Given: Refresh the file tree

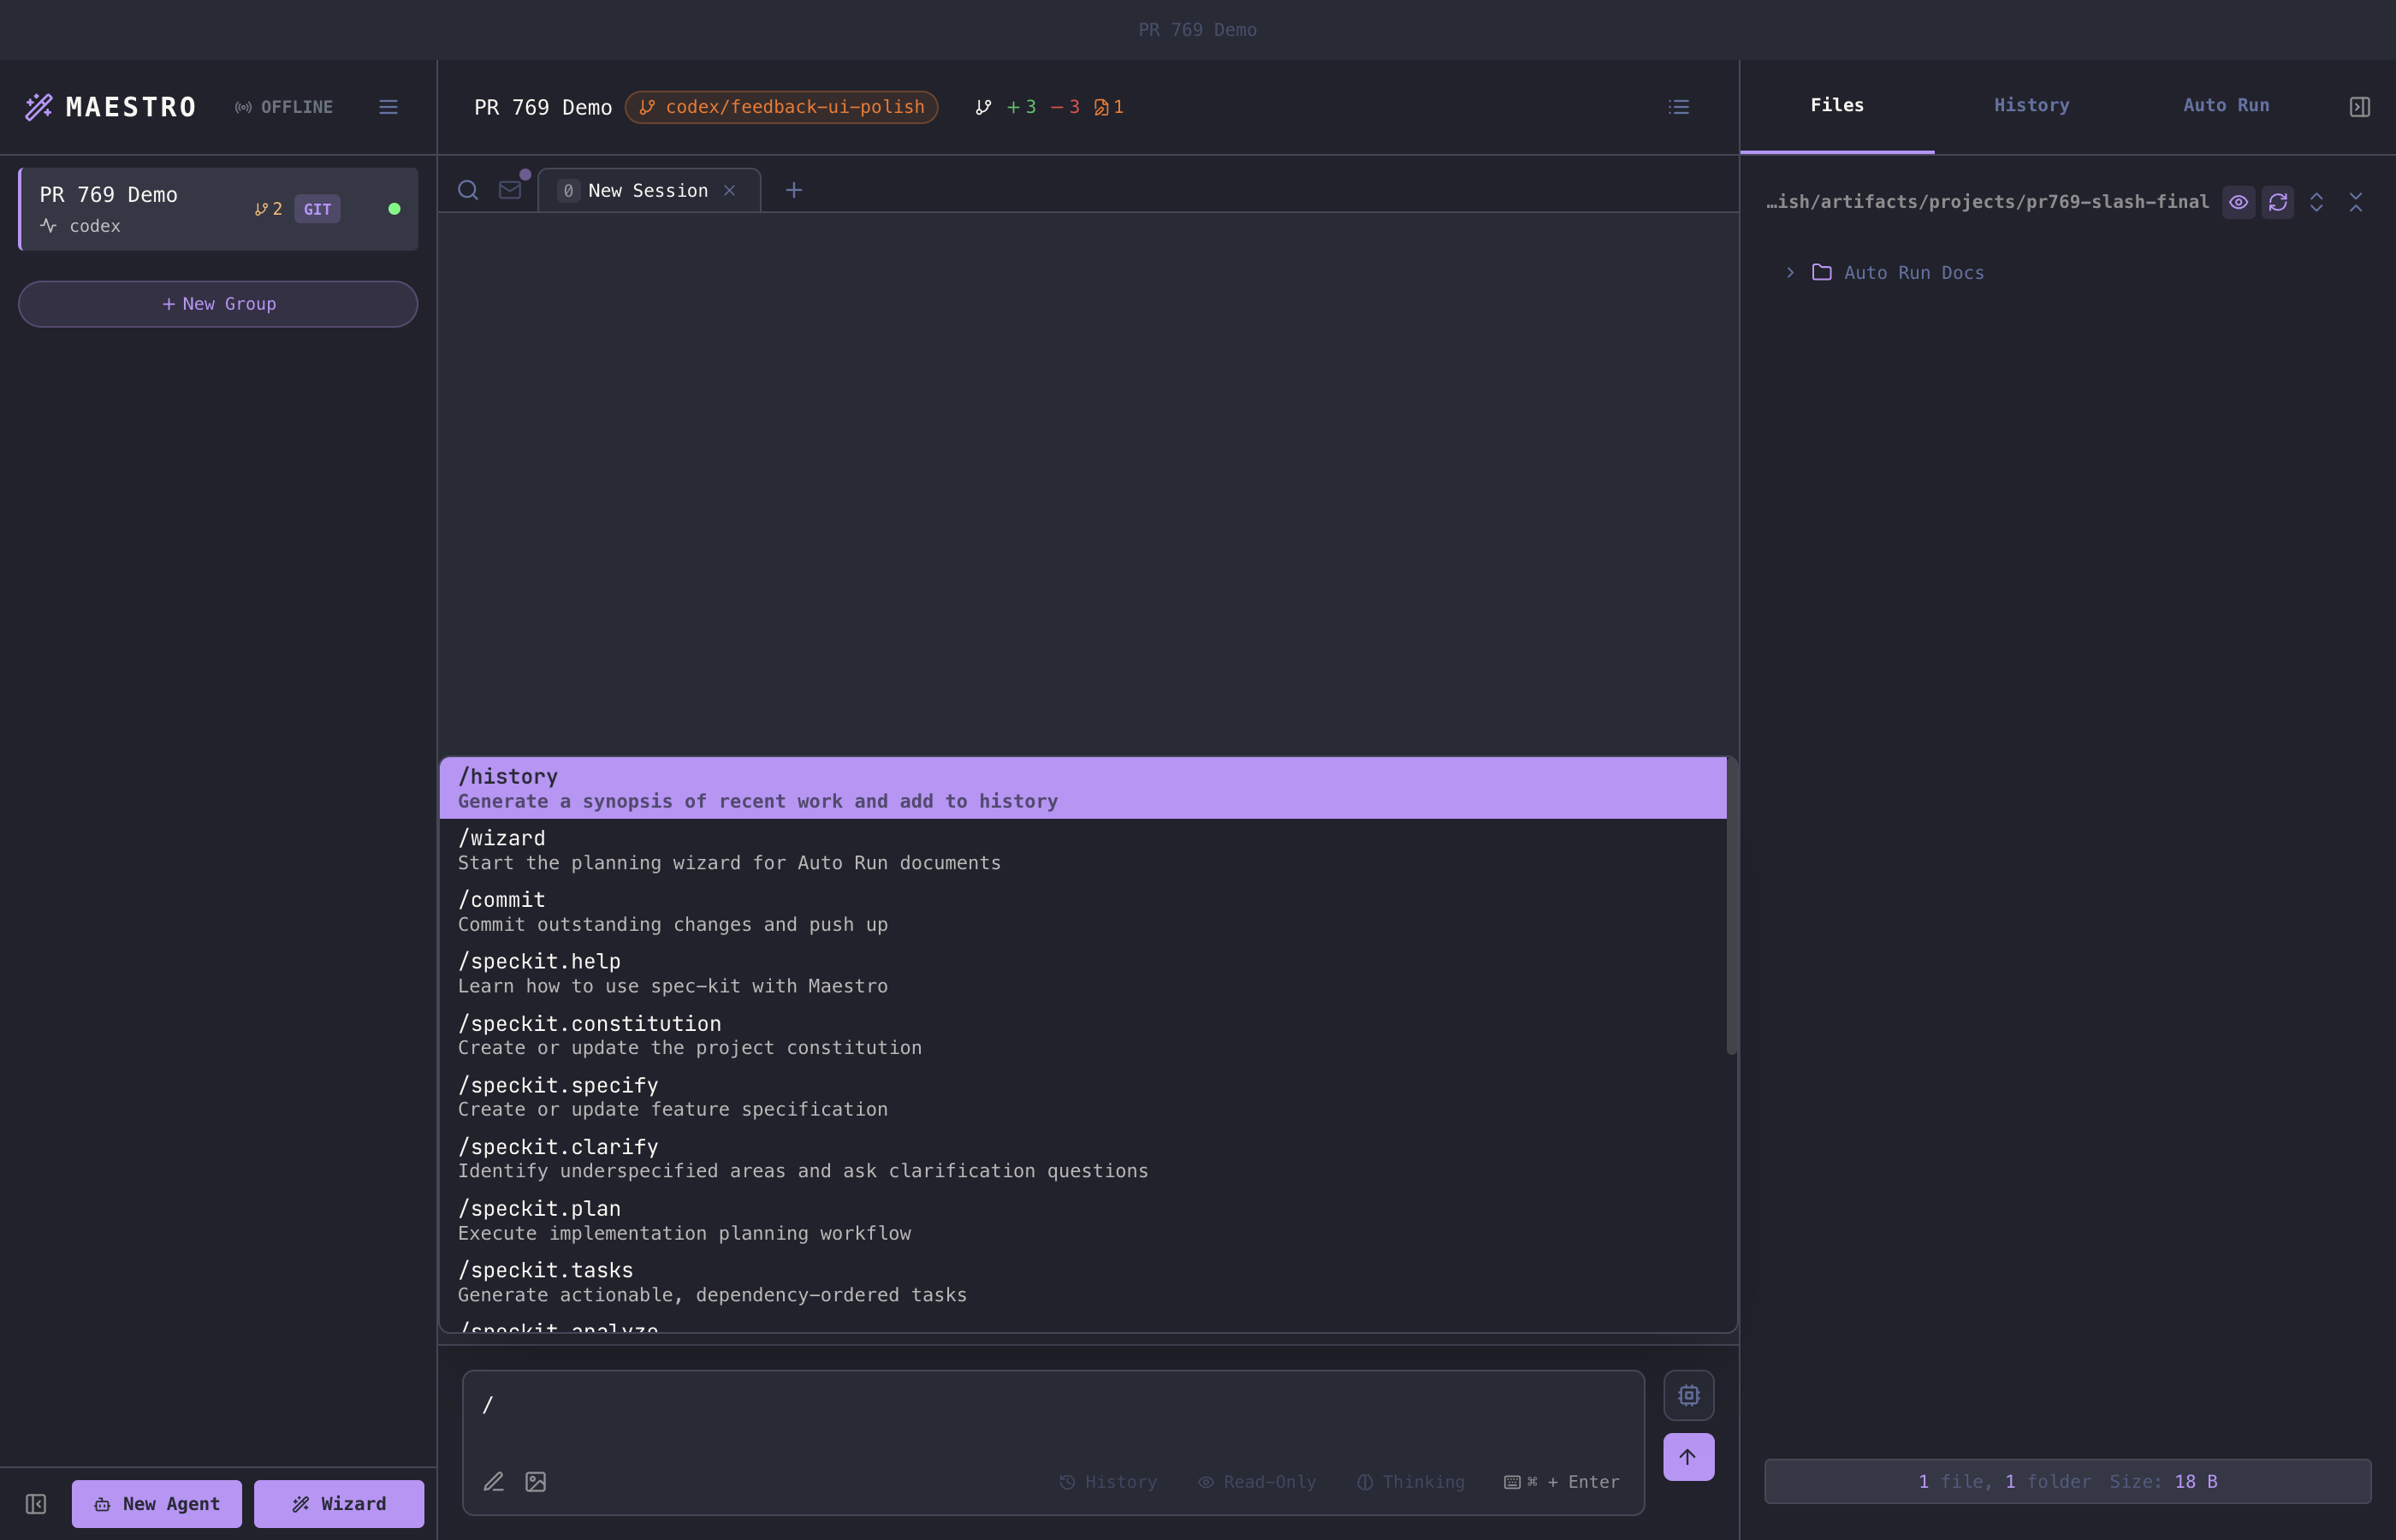Looking at the screenshot, I should 2277,202.
